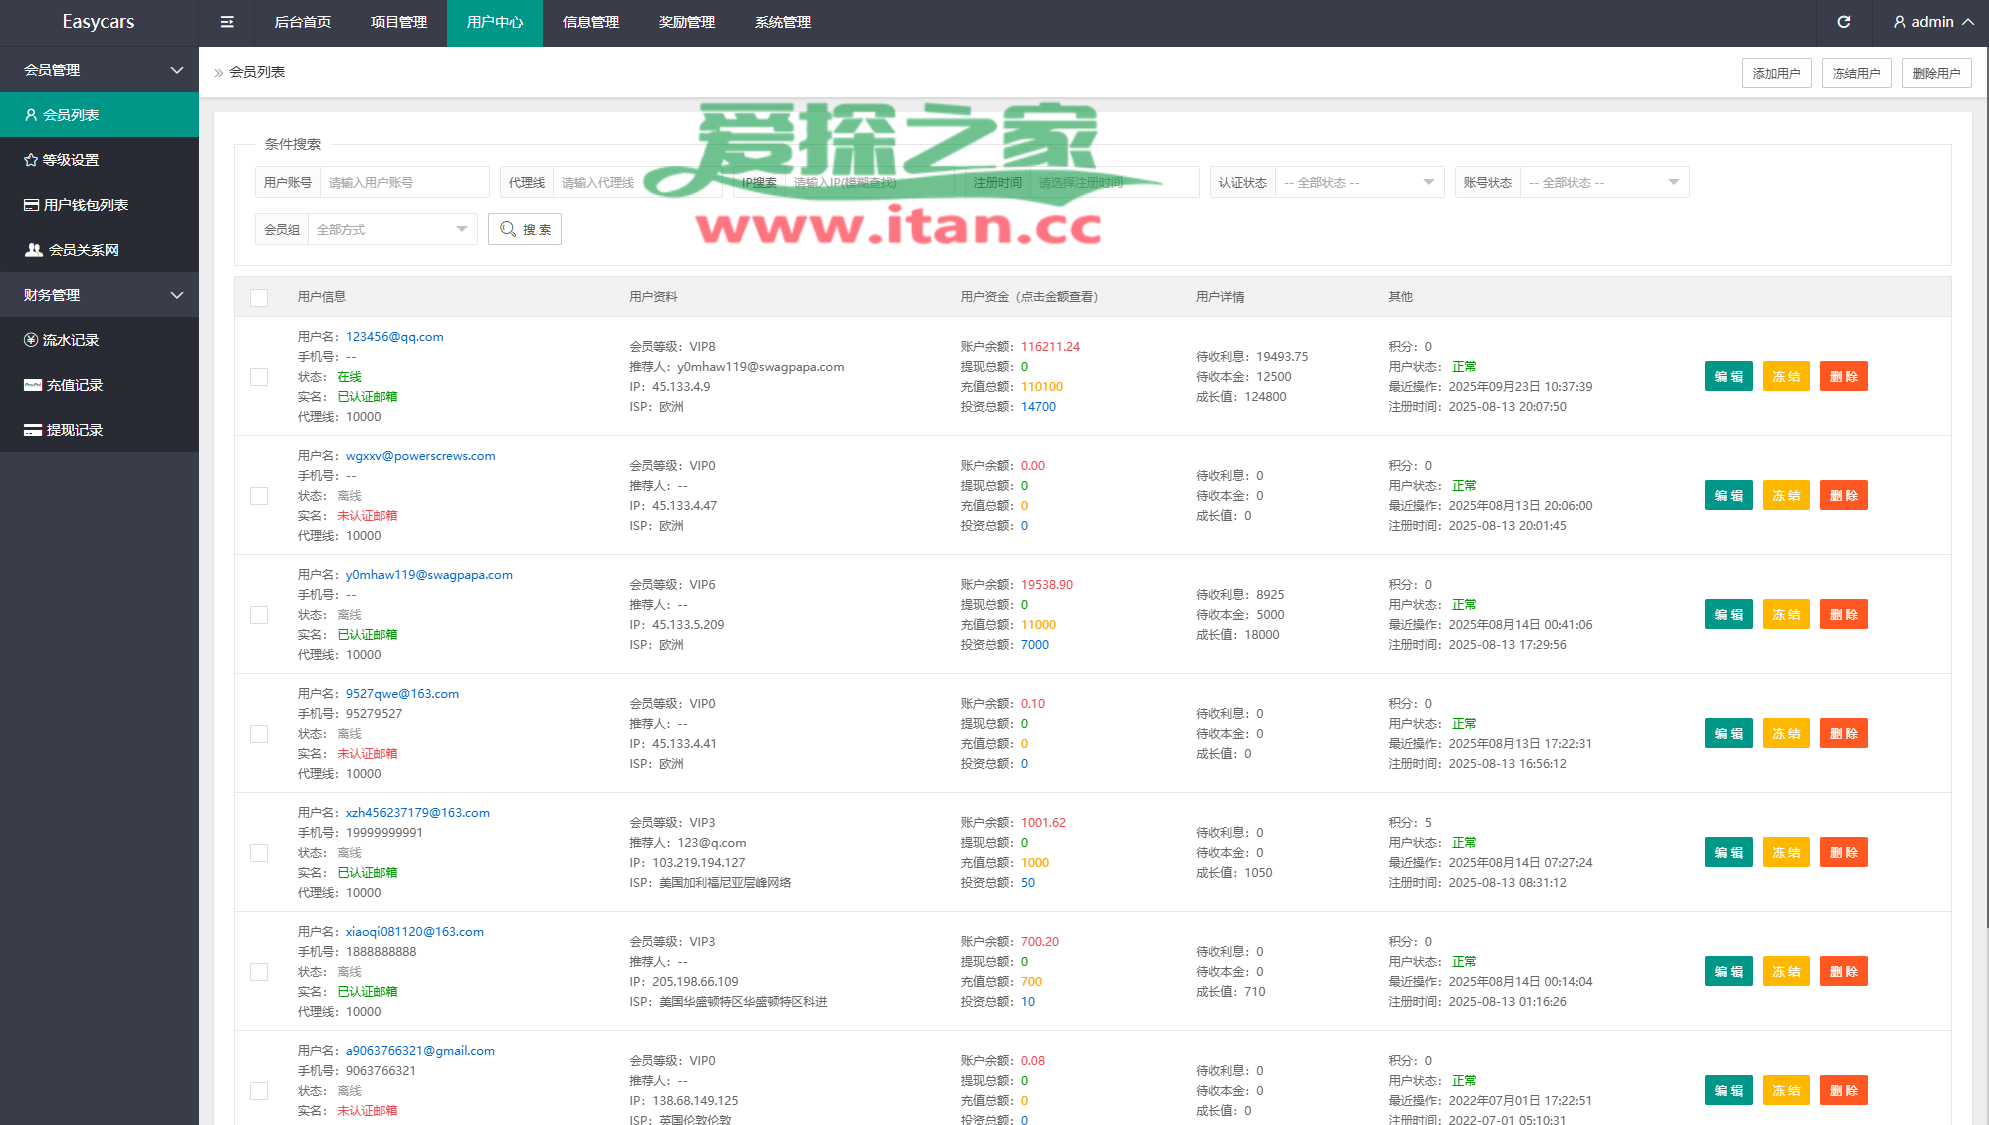Open 会员列表 sidebar item with user icon
1989x1125 pixels.
tap(70, 115)
